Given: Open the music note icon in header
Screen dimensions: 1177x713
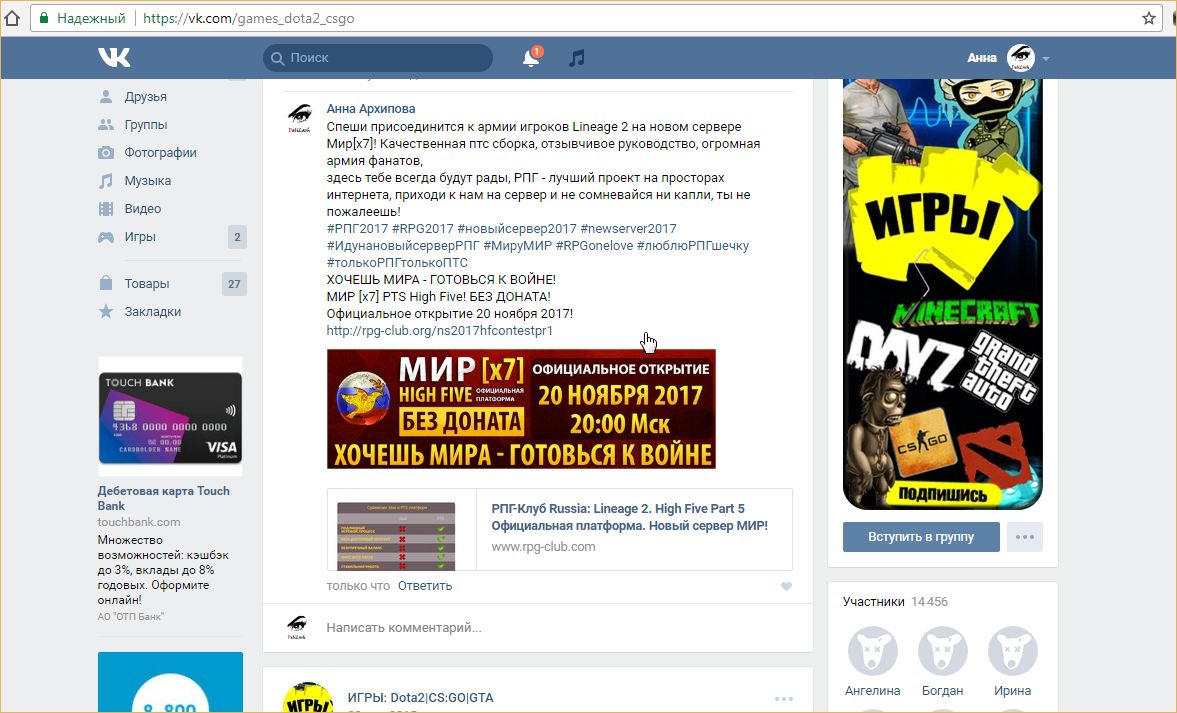Looking at the screenshot, I should pyautogui.click(x=576, y=58).
